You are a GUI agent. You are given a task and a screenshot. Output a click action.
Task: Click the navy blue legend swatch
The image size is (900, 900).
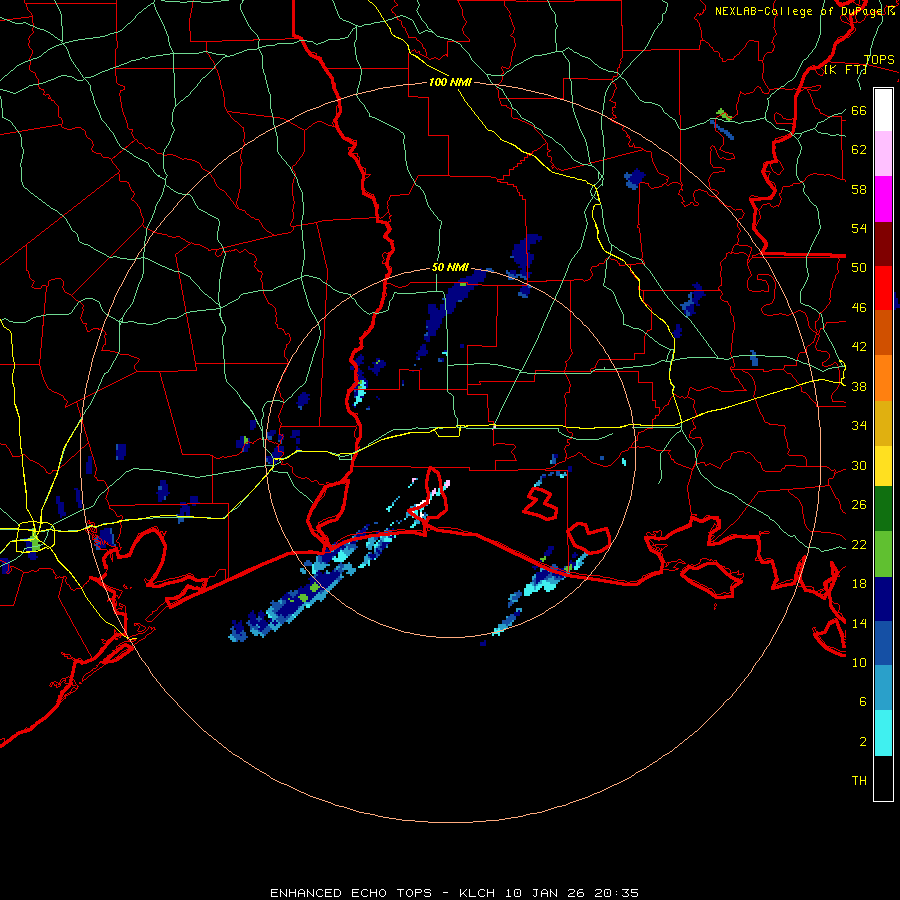883,599
